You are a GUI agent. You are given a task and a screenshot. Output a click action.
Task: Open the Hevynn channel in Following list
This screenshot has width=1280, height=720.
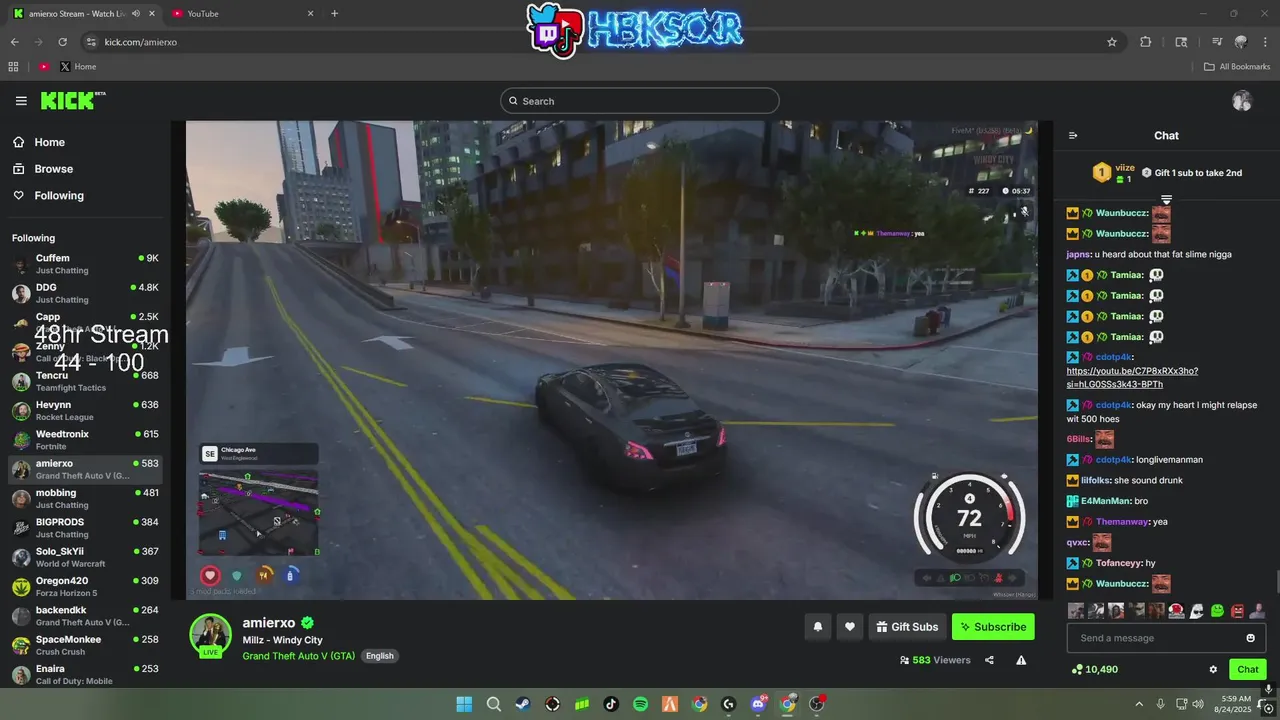(x=85, y=411)
